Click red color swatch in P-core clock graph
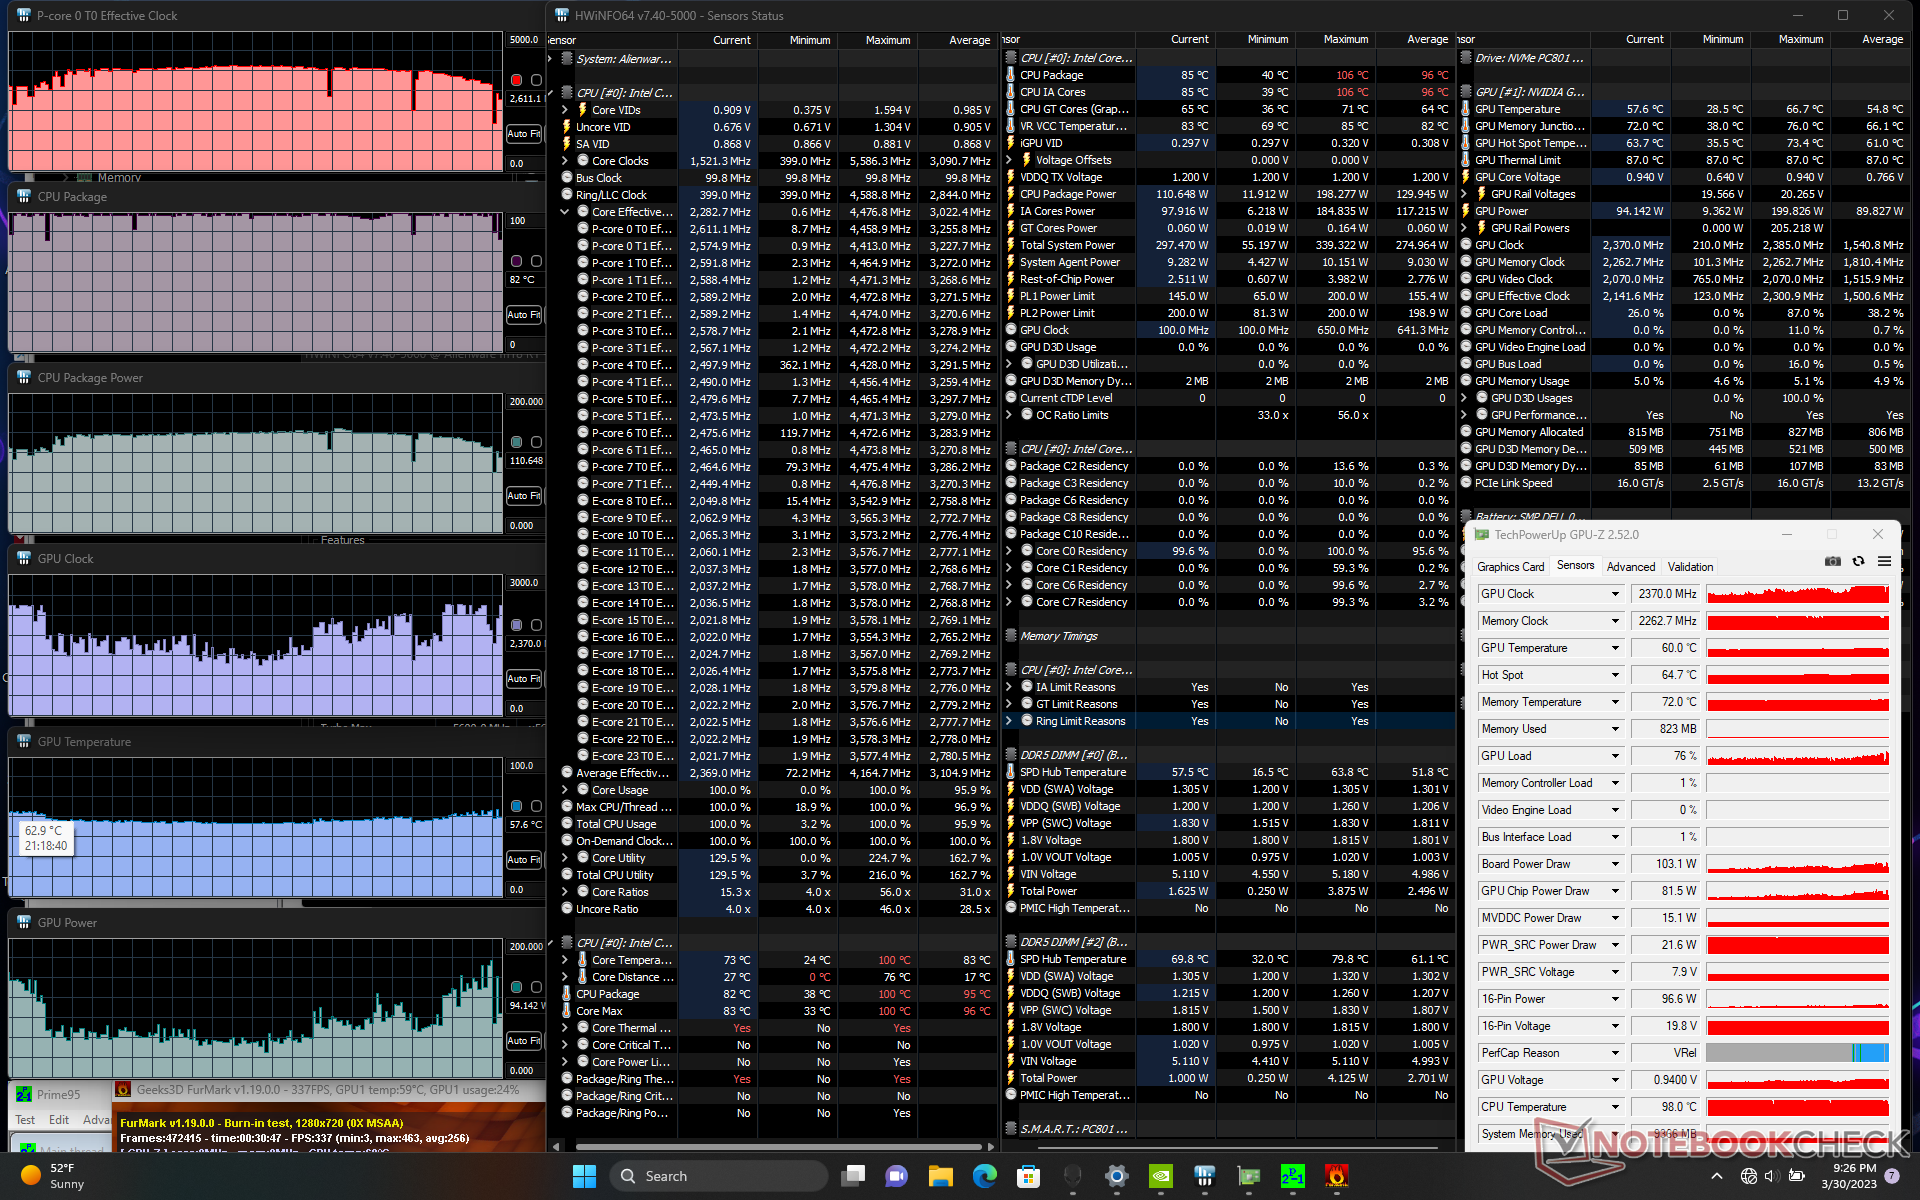 [516, 80]
